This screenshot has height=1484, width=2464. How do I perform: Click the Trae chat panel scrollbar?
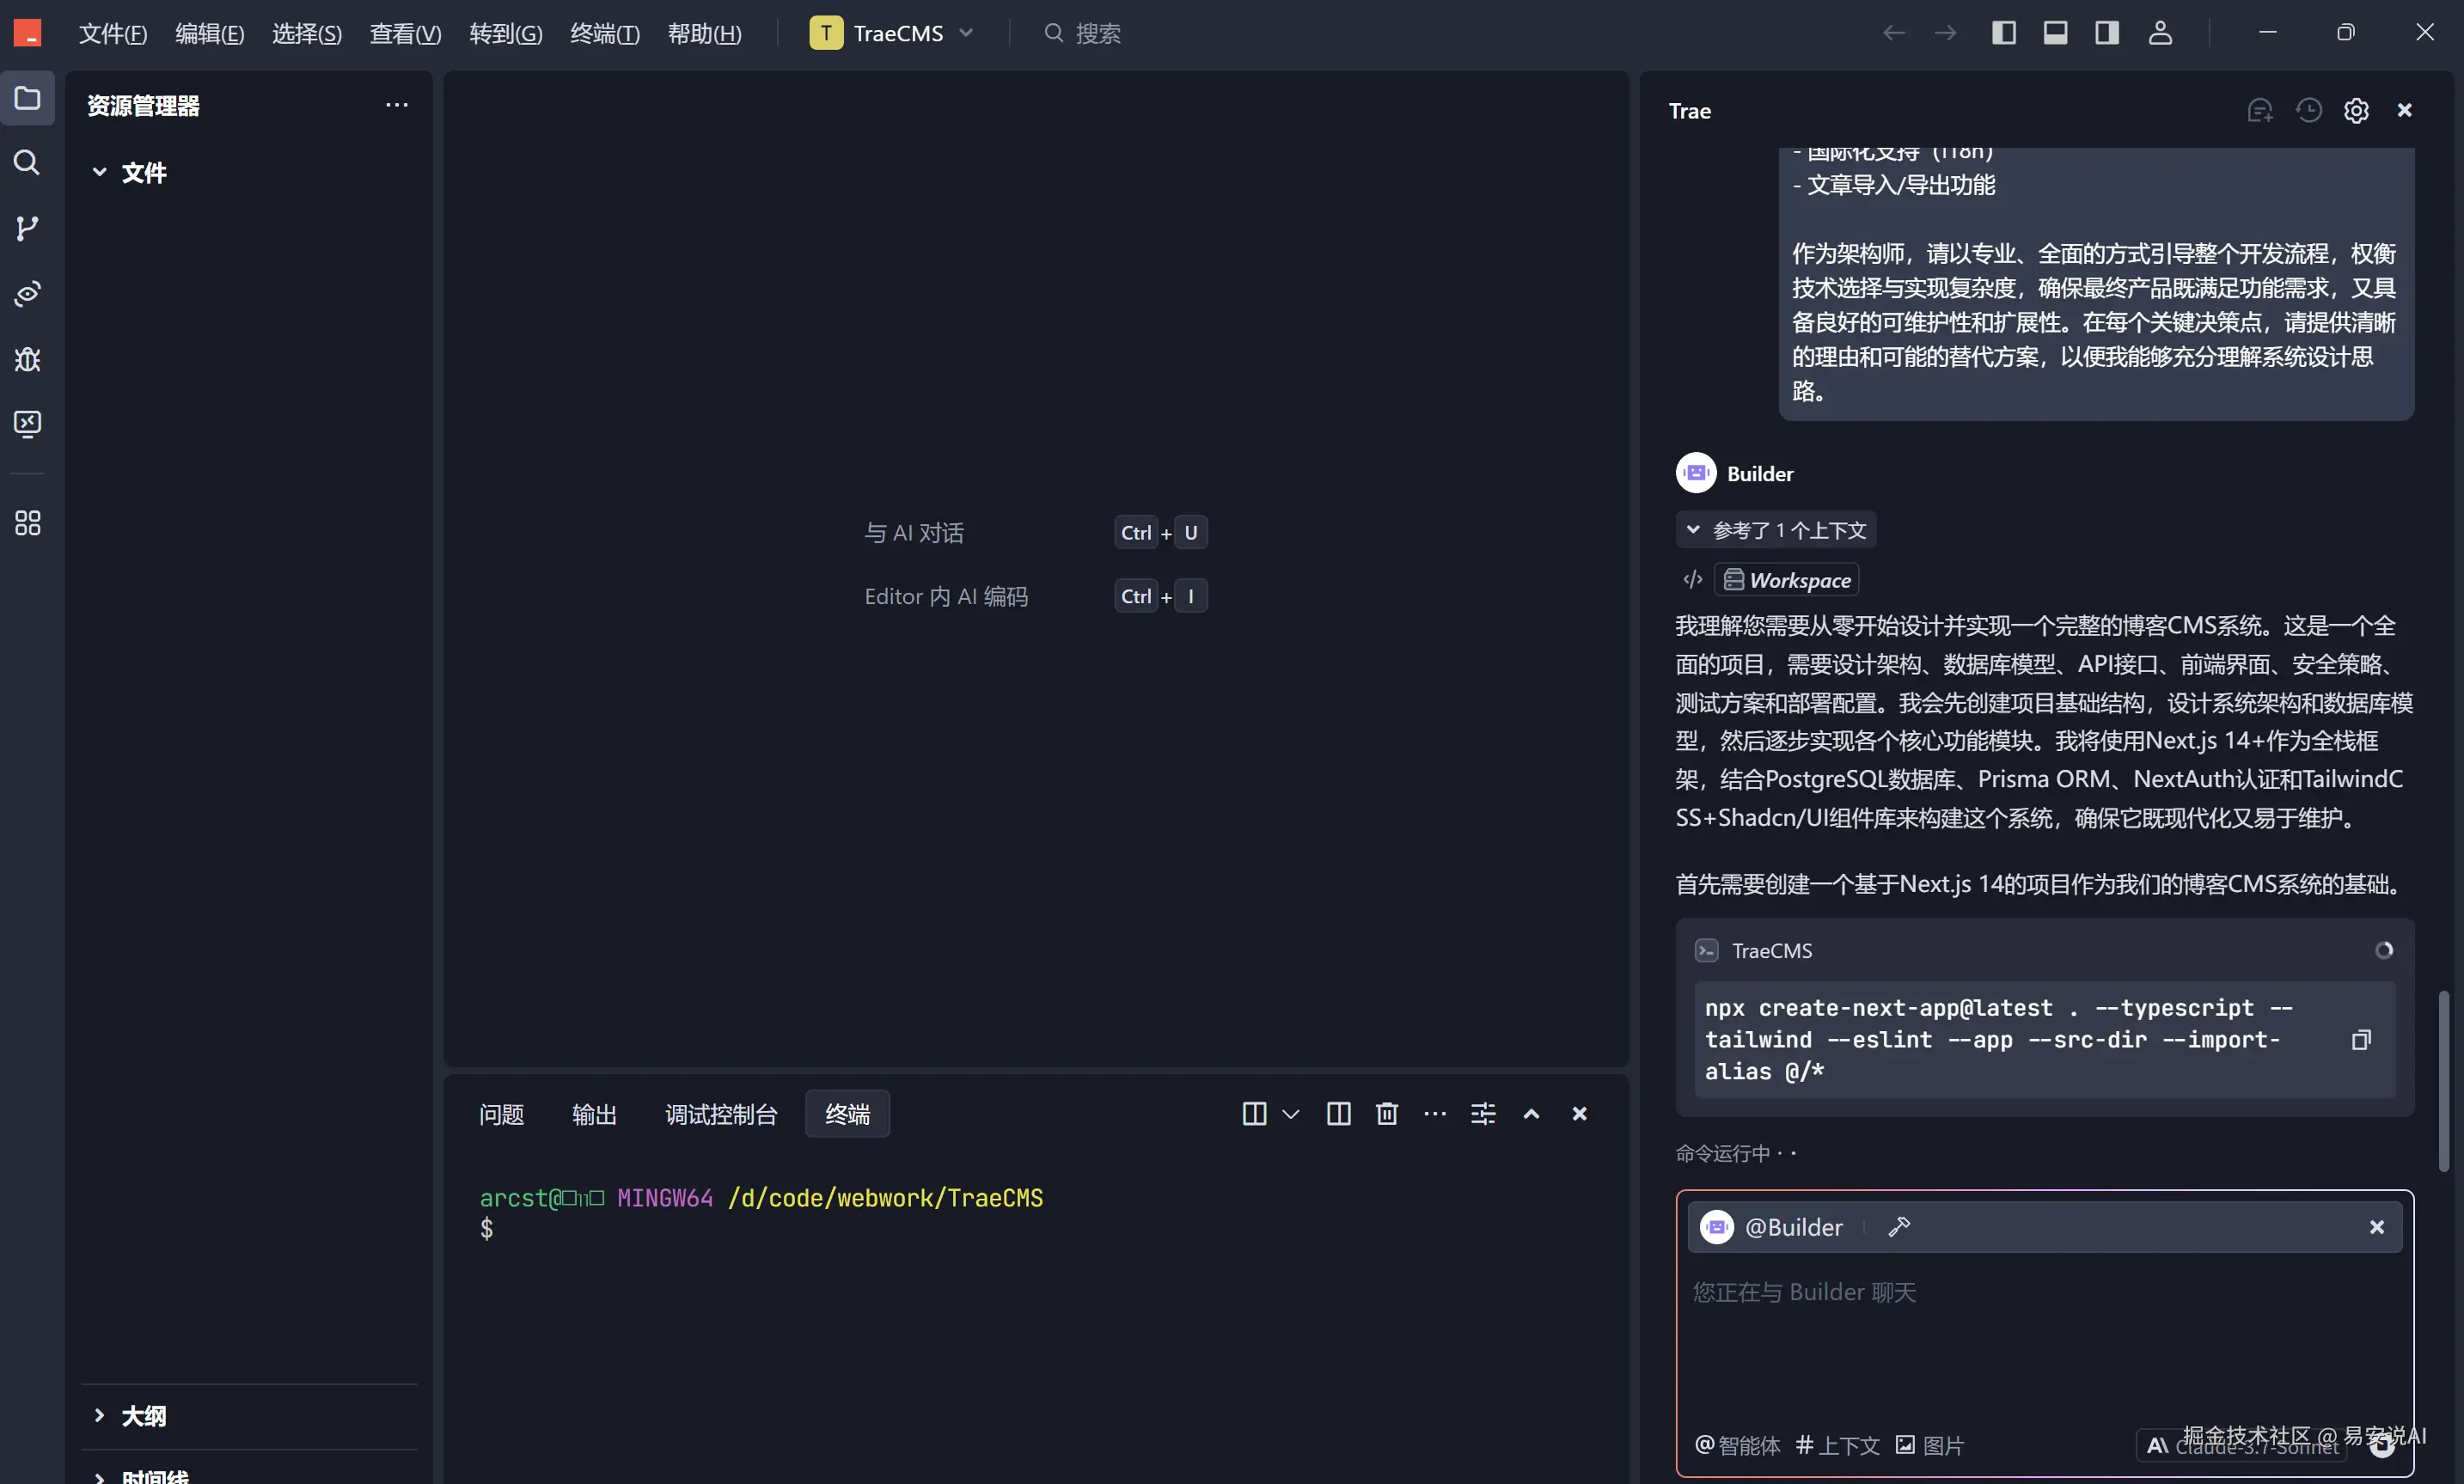[2443, 1080]
